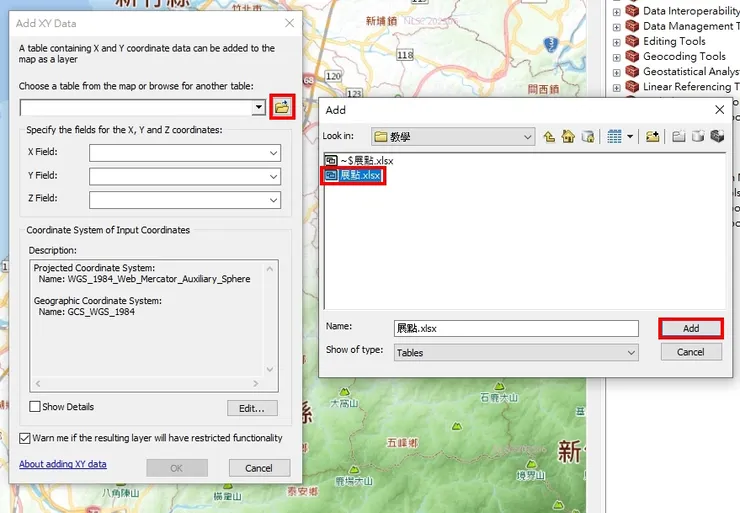
Task: Toggle the Show Details checkbox
Action: [35, 406]
